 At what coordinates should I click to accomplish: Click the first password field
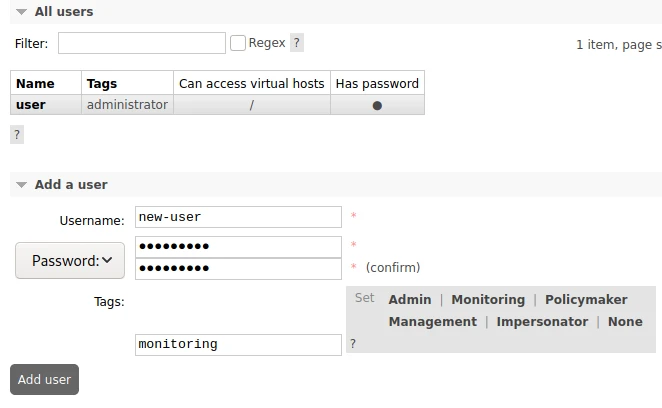238,246
